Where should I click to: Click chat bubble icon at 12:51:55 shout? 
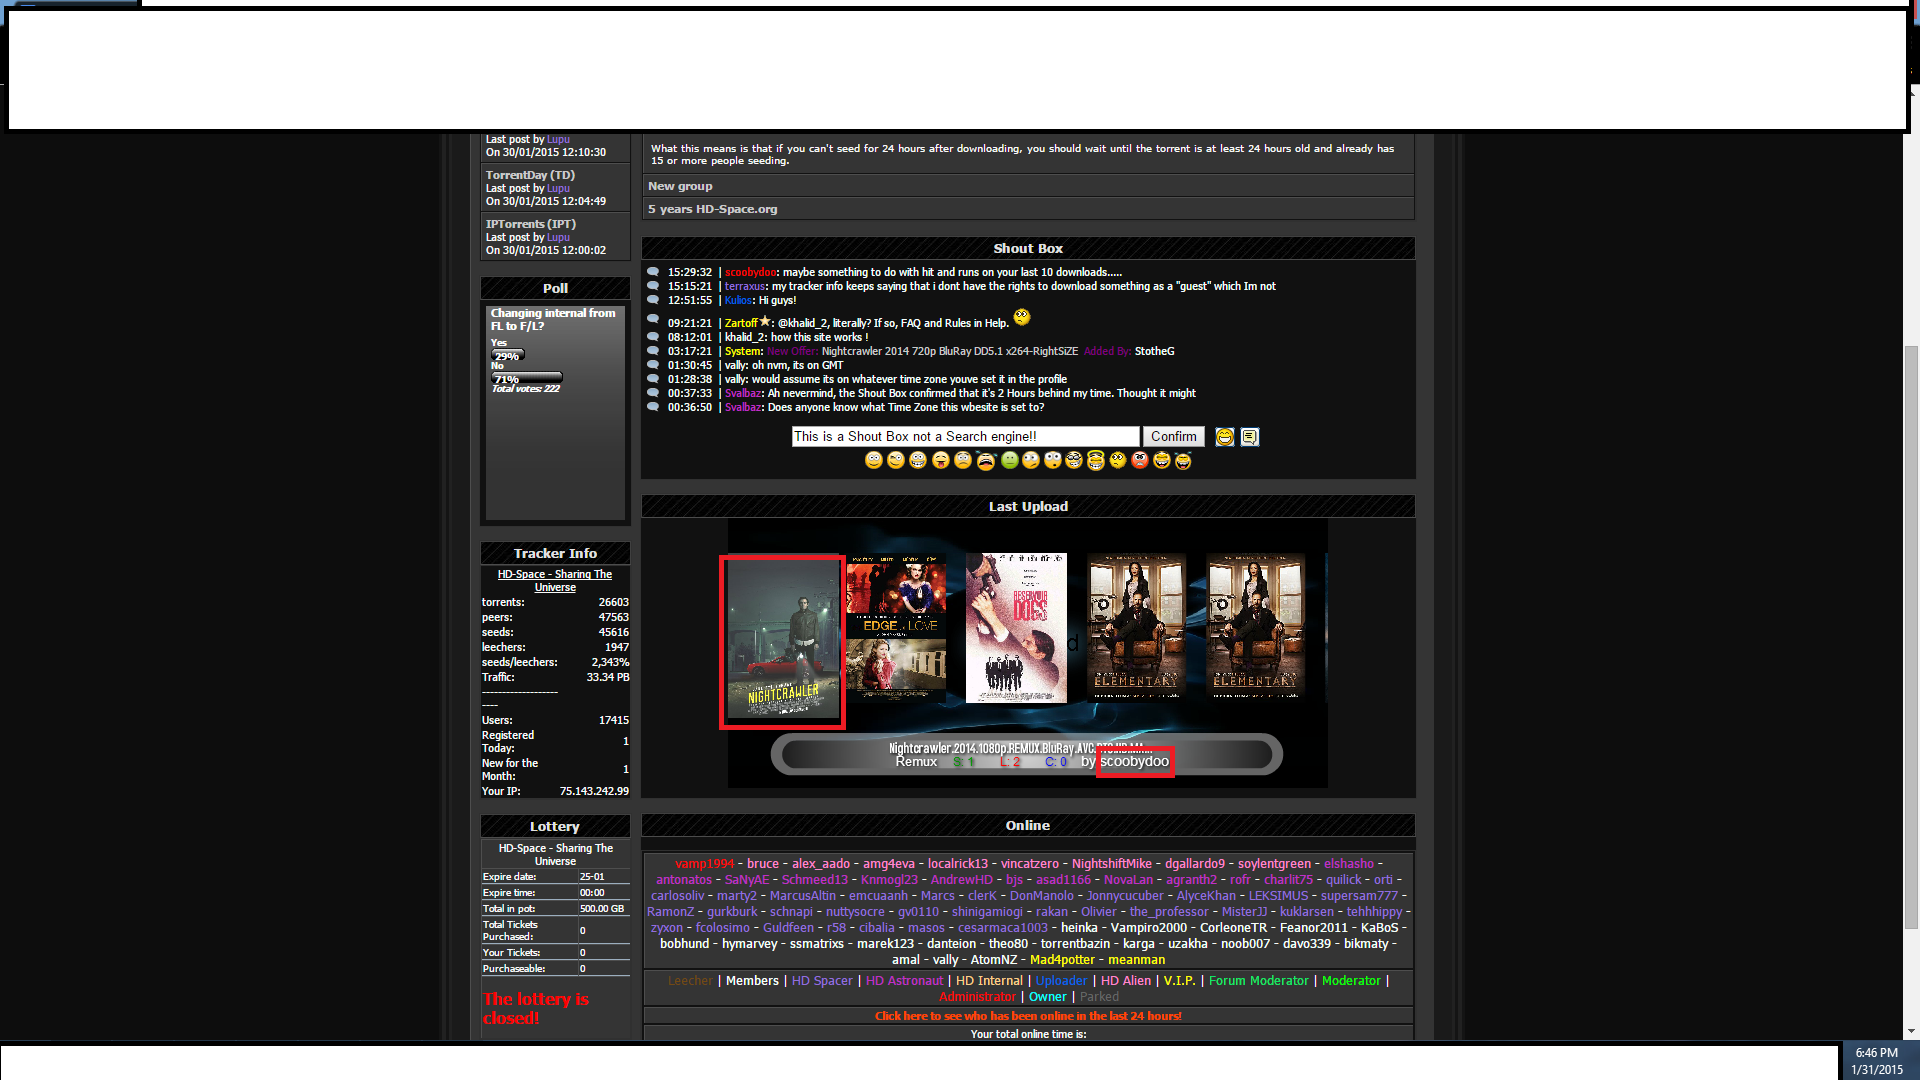pyautogui.click(x=653, y=300)
